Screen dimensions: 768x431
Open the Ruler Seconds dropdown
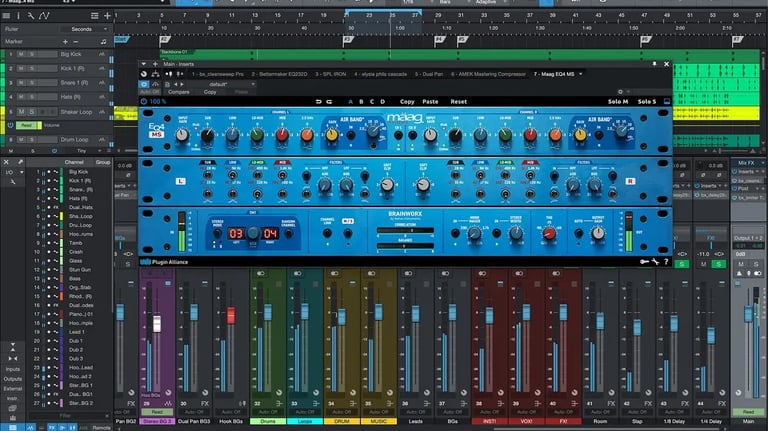84,29
